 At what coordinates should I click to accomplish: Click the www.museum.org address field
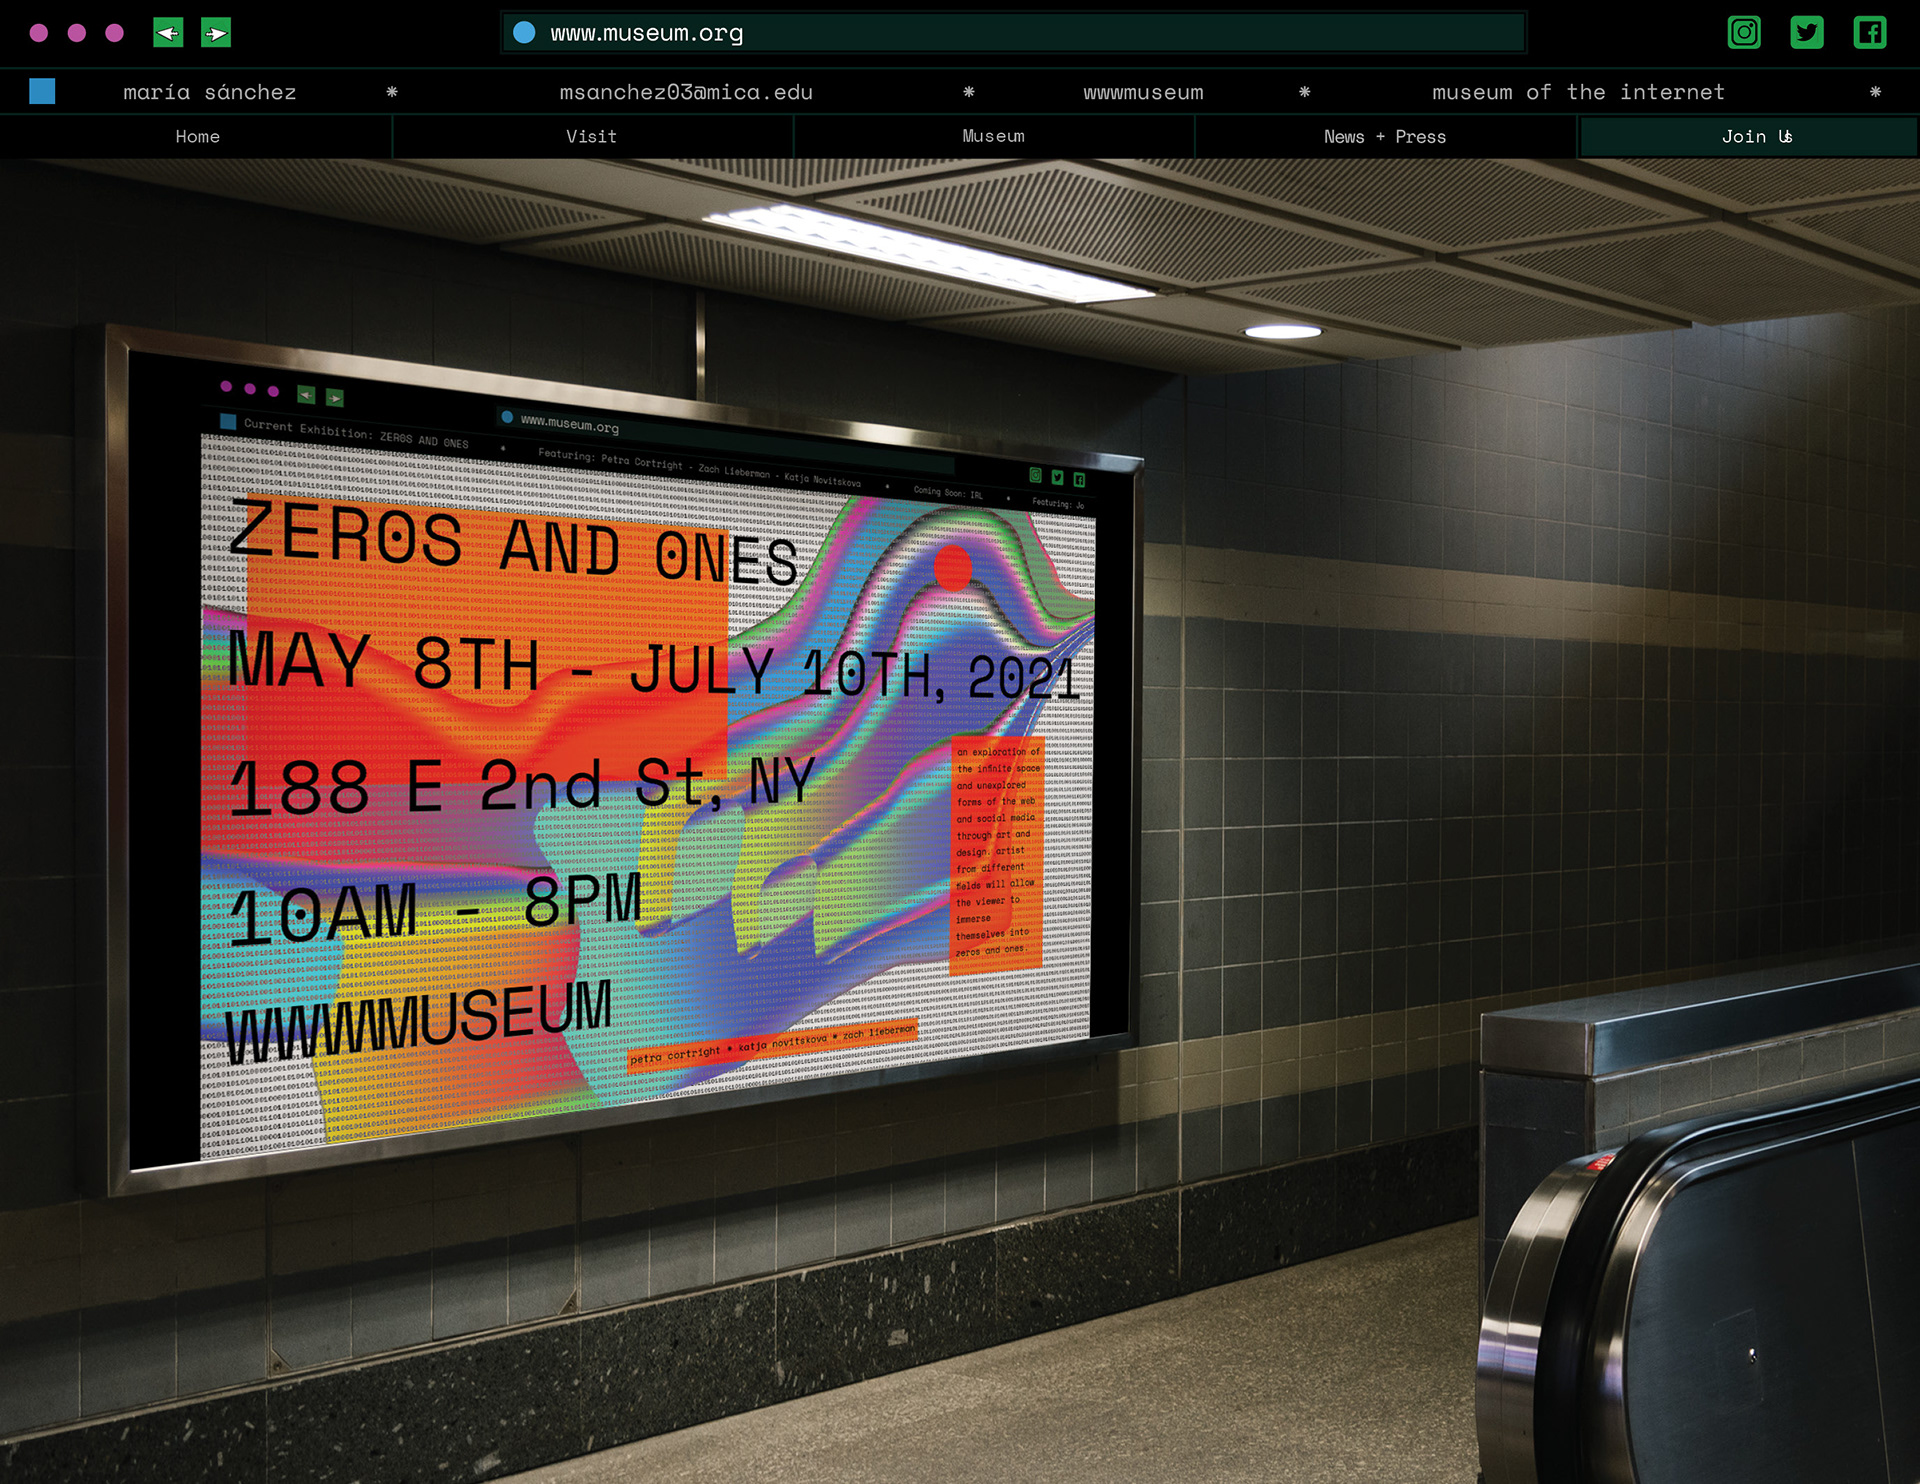1013,33
